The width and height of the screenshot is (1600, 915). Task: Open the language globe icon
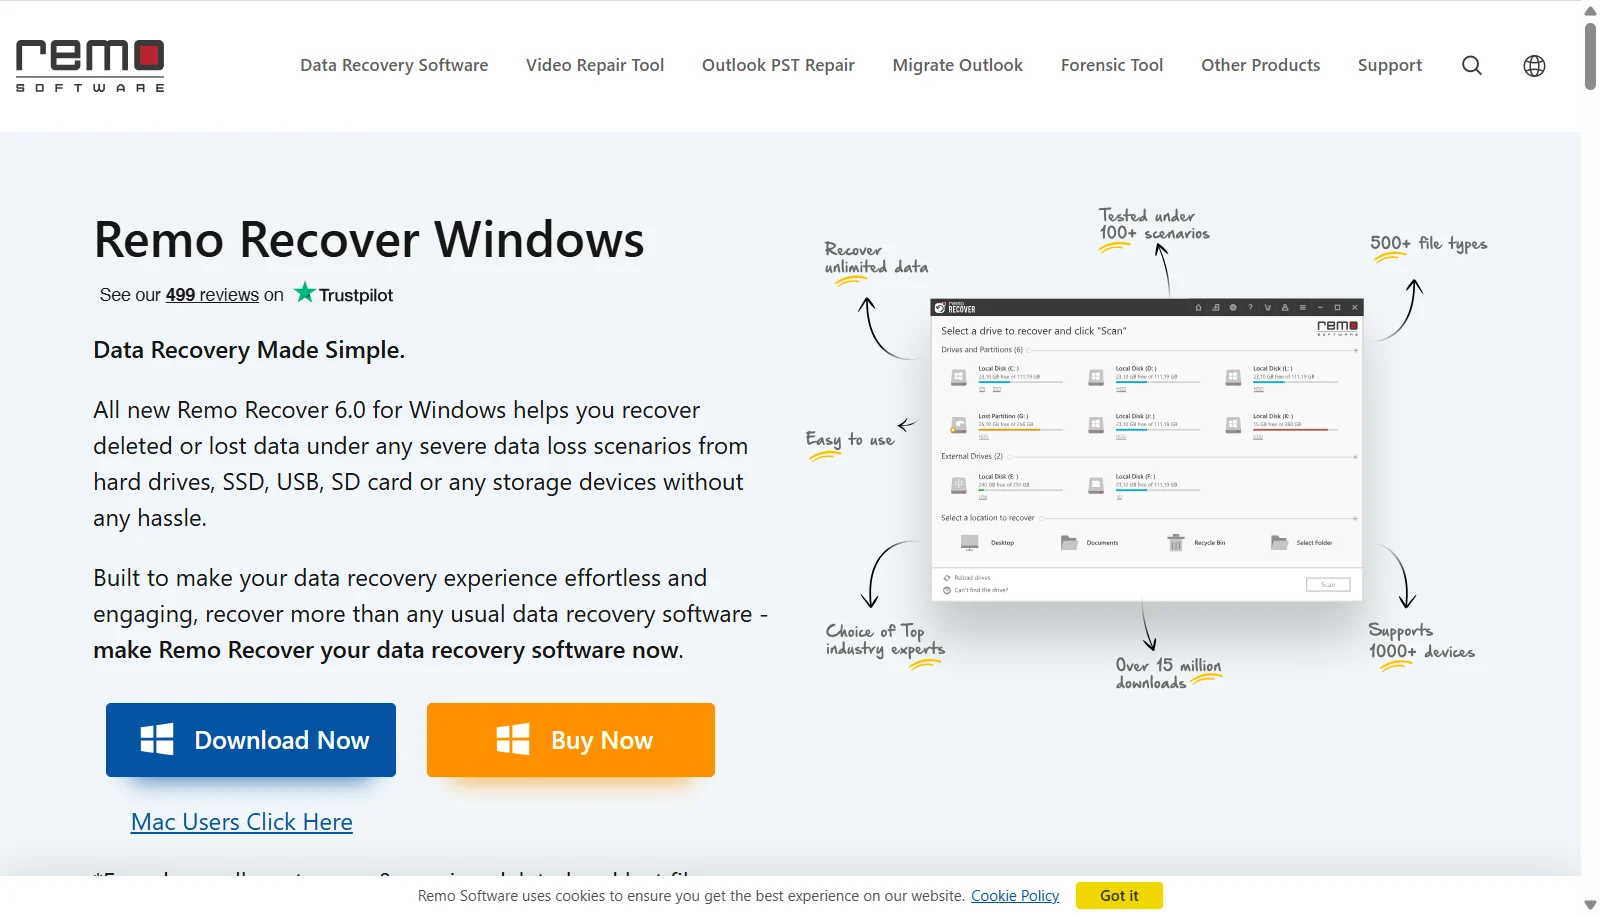(x=1534, y=66)
